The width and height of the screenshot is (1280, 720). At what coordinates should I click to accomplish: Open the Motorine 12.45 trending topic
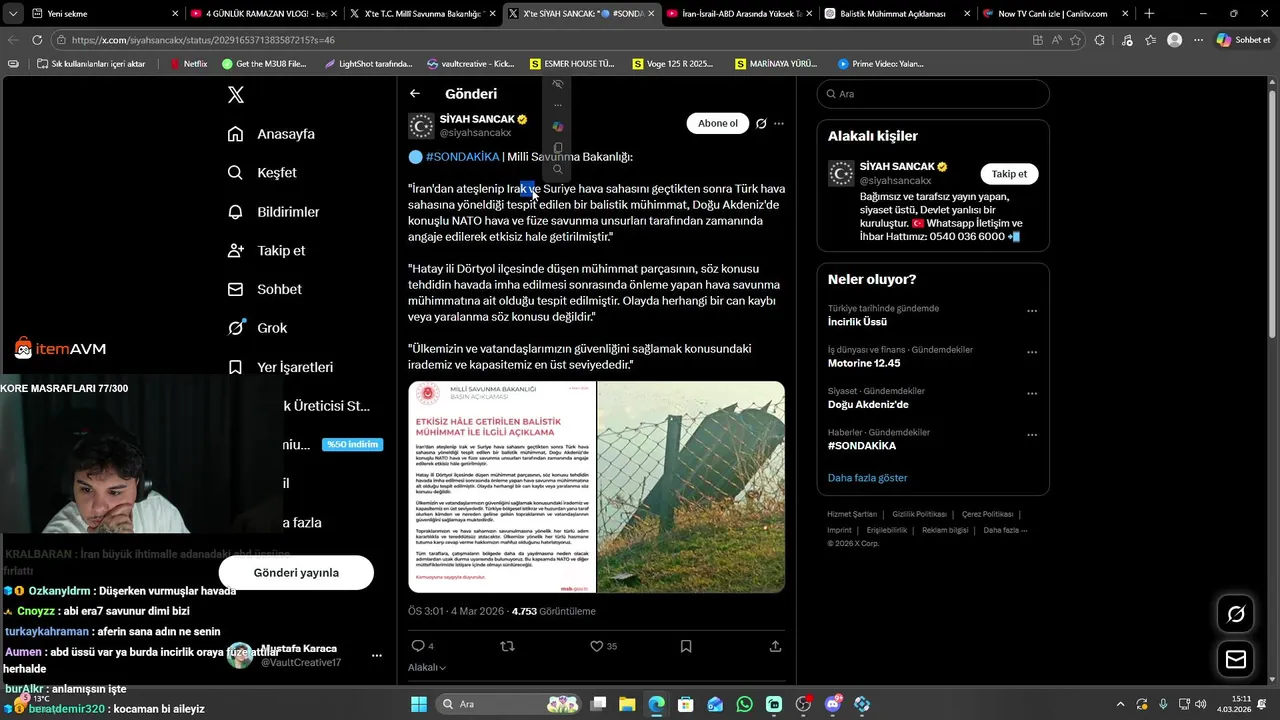click(x=864, y=363)
